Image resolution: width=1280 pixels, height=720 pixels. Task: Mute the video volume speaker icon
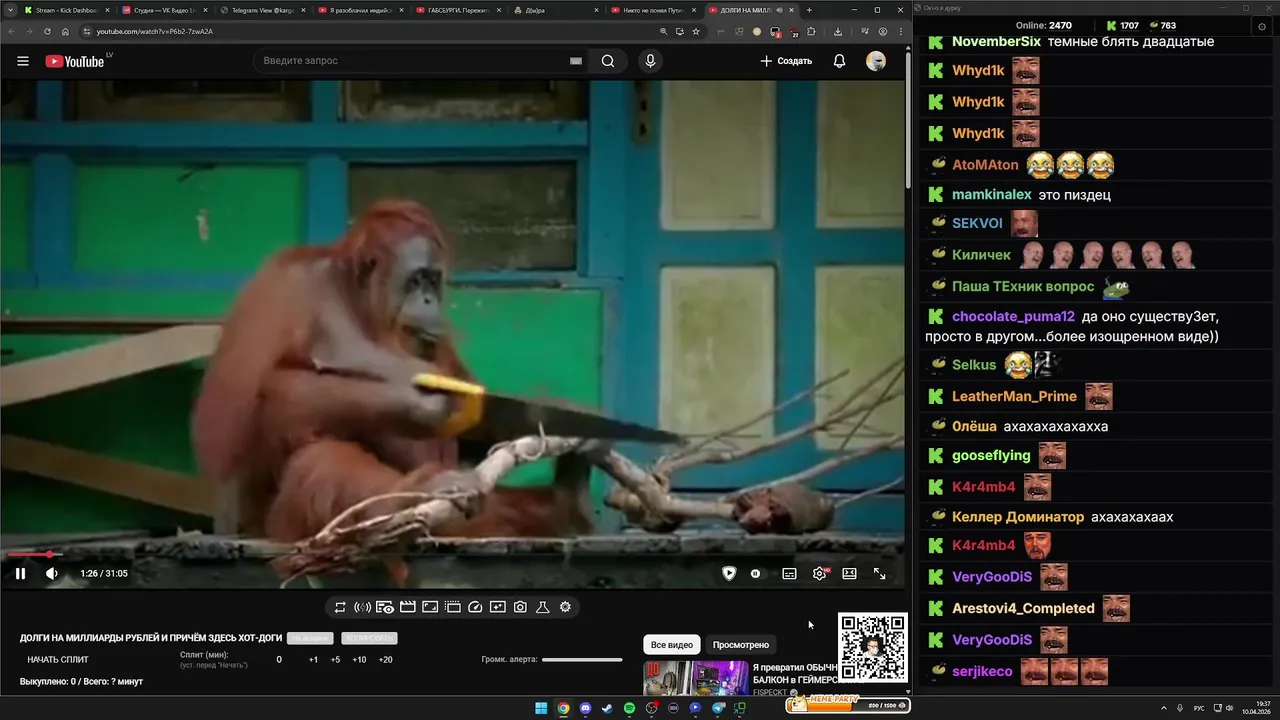click(x=52, y=573)
